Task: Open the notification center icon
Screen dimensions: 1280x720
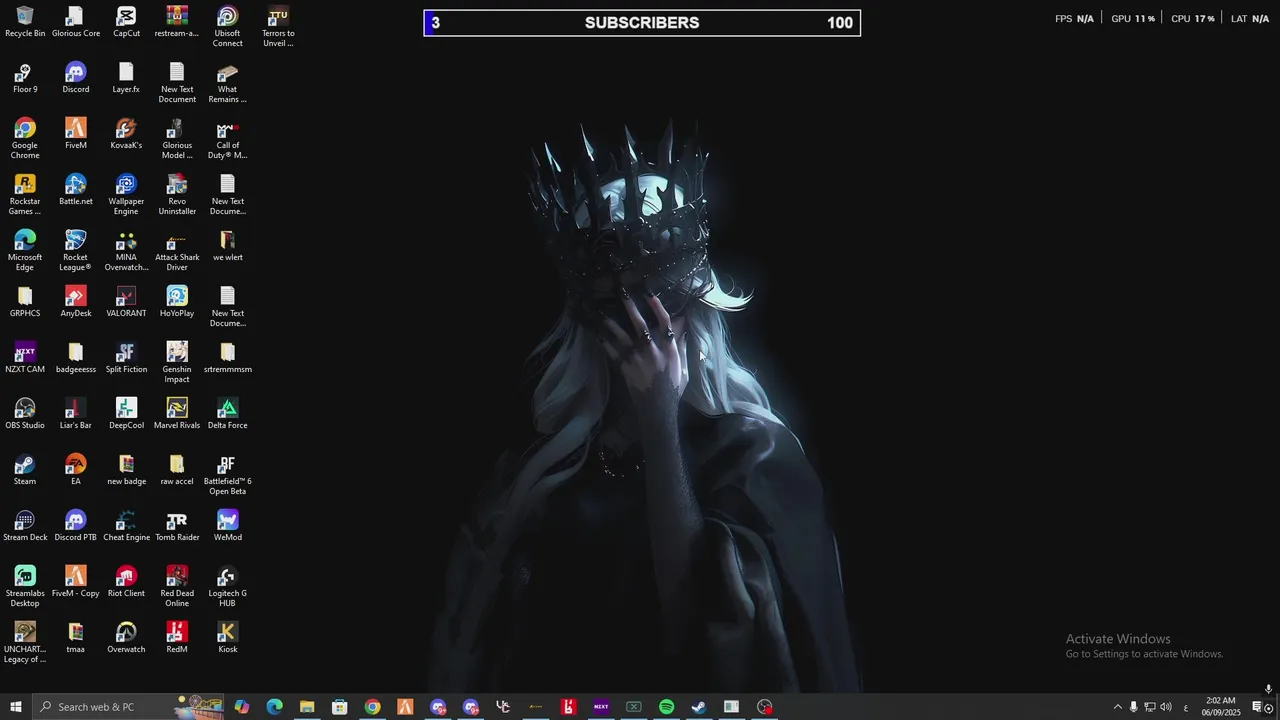Action: tap(1257, 707)
